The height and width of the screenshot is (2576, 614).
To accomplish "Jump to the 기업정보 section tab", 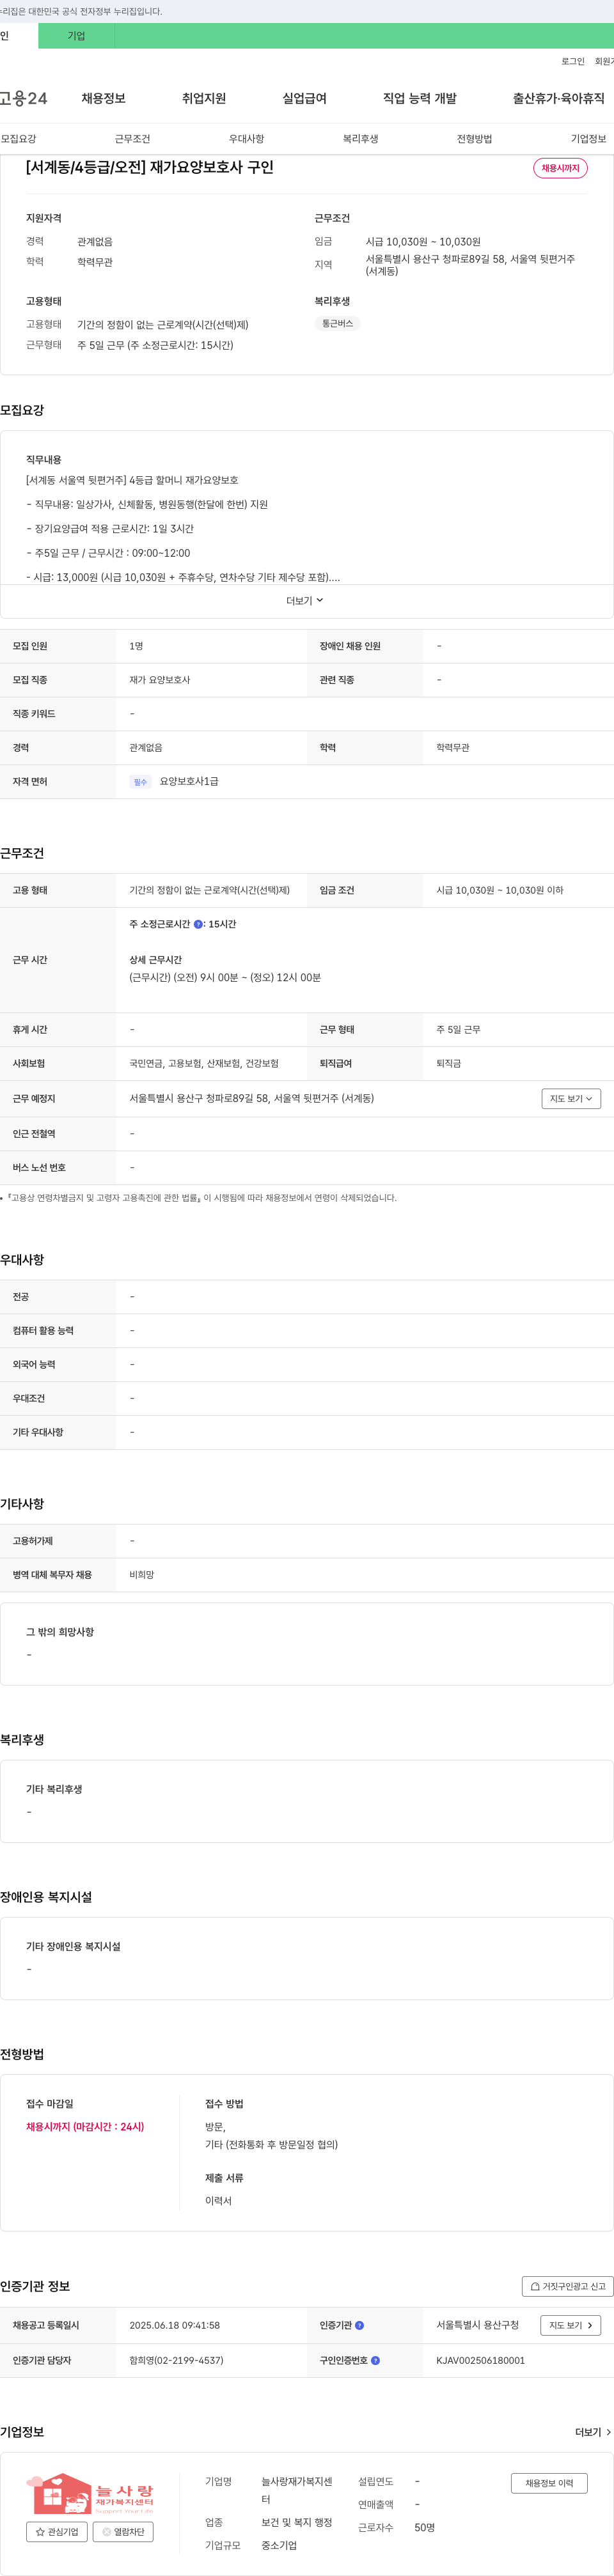I will [588, 139].
